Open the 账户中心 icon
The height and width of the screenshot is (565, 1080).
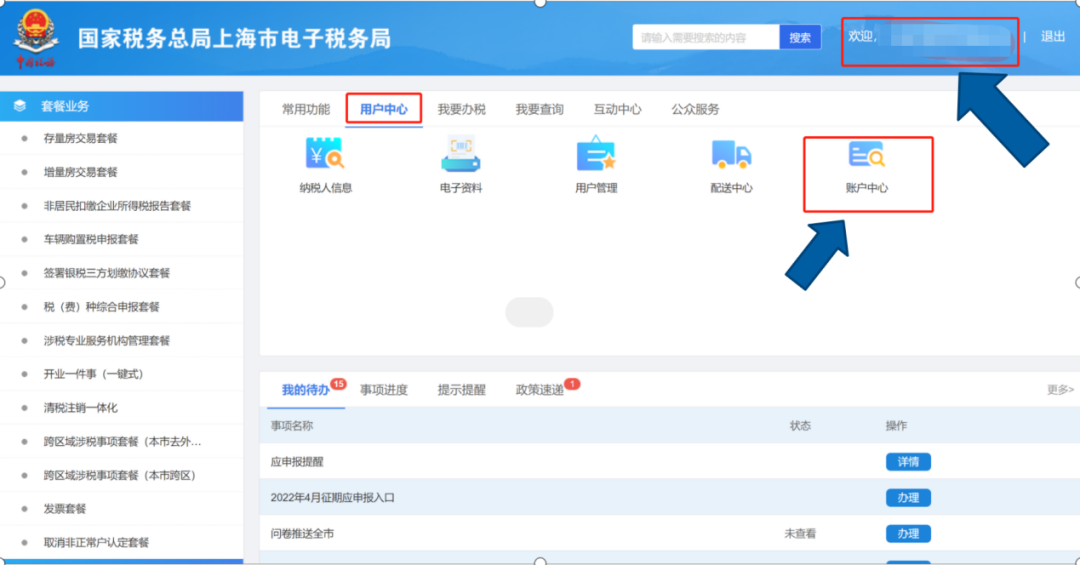866,154
